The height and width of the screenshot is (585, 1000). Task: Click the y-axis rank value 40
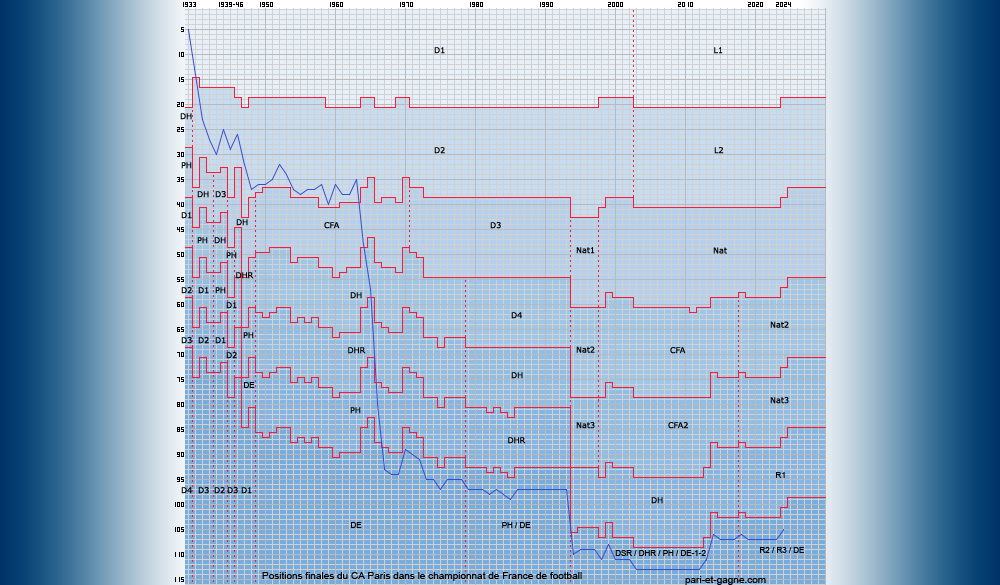pos(180,205)
